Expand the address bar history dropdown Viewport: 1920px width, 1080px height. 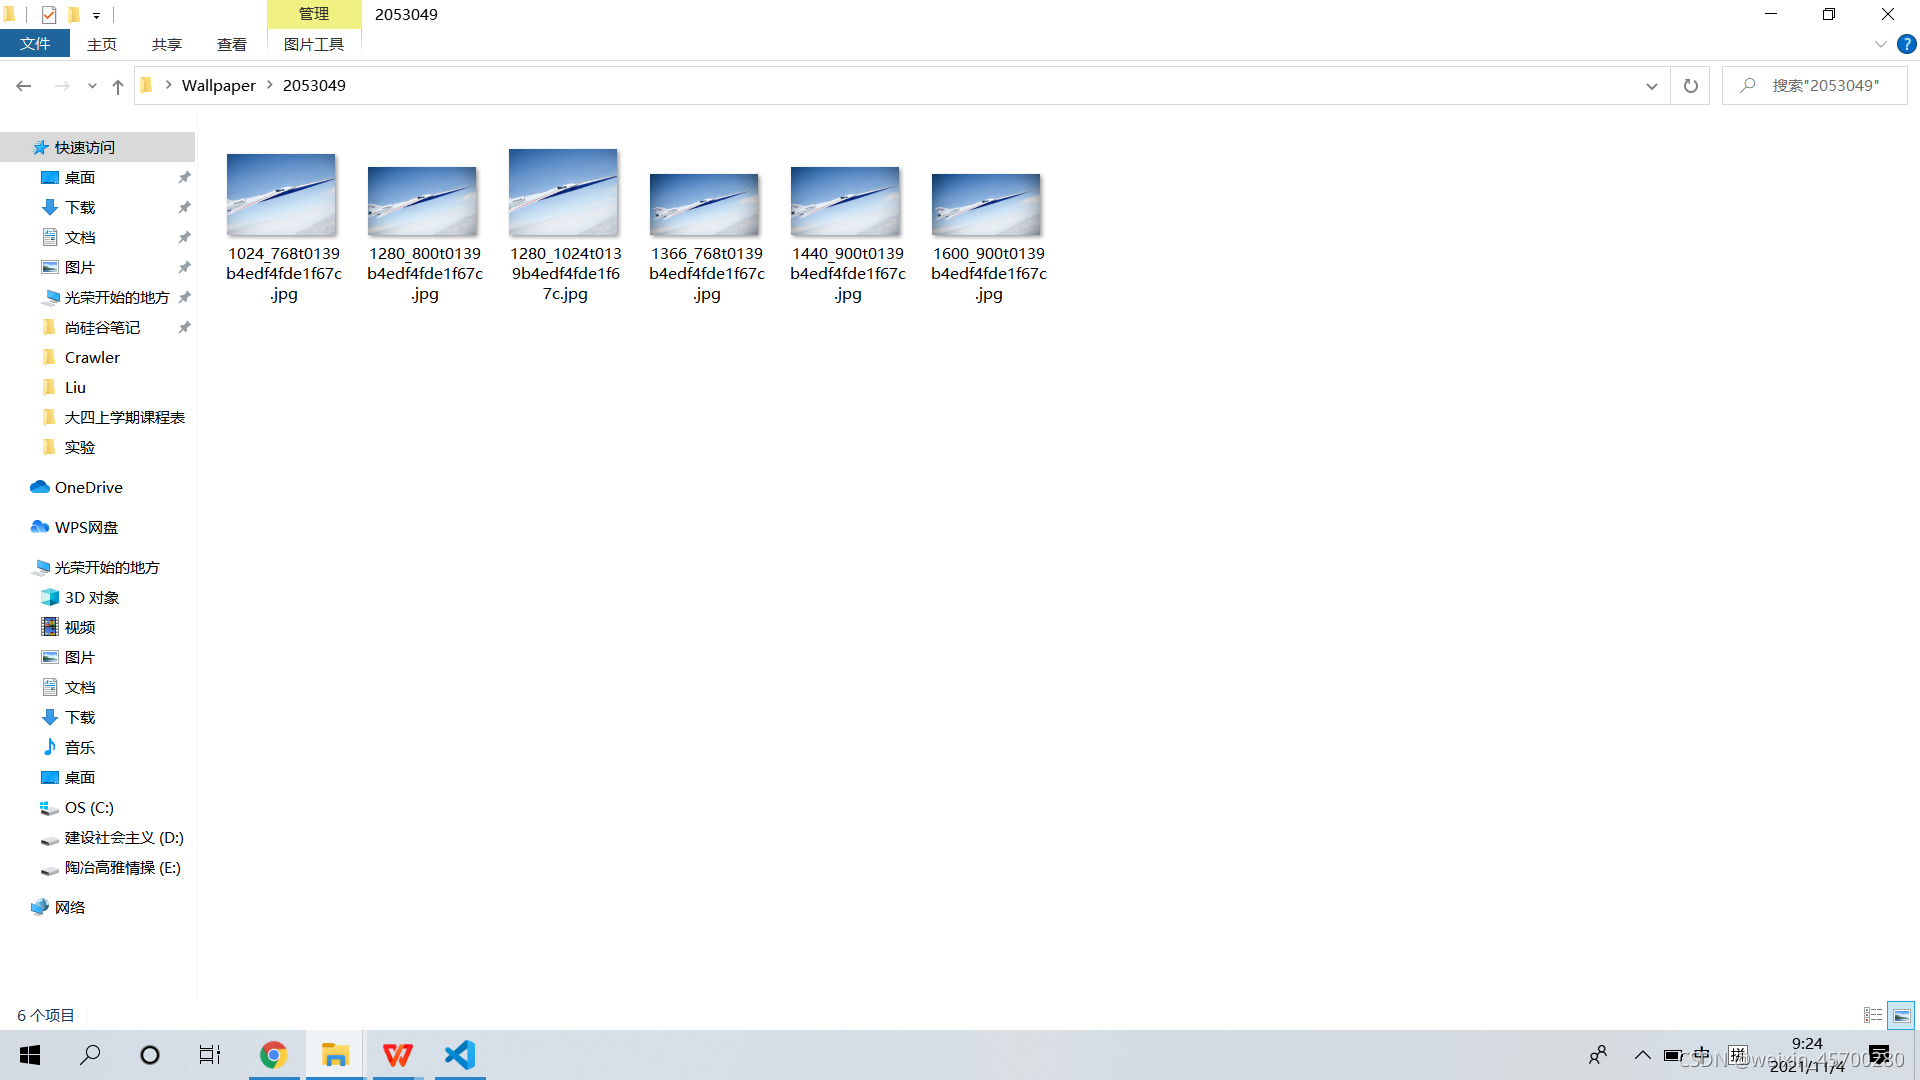click(1651, 86)
